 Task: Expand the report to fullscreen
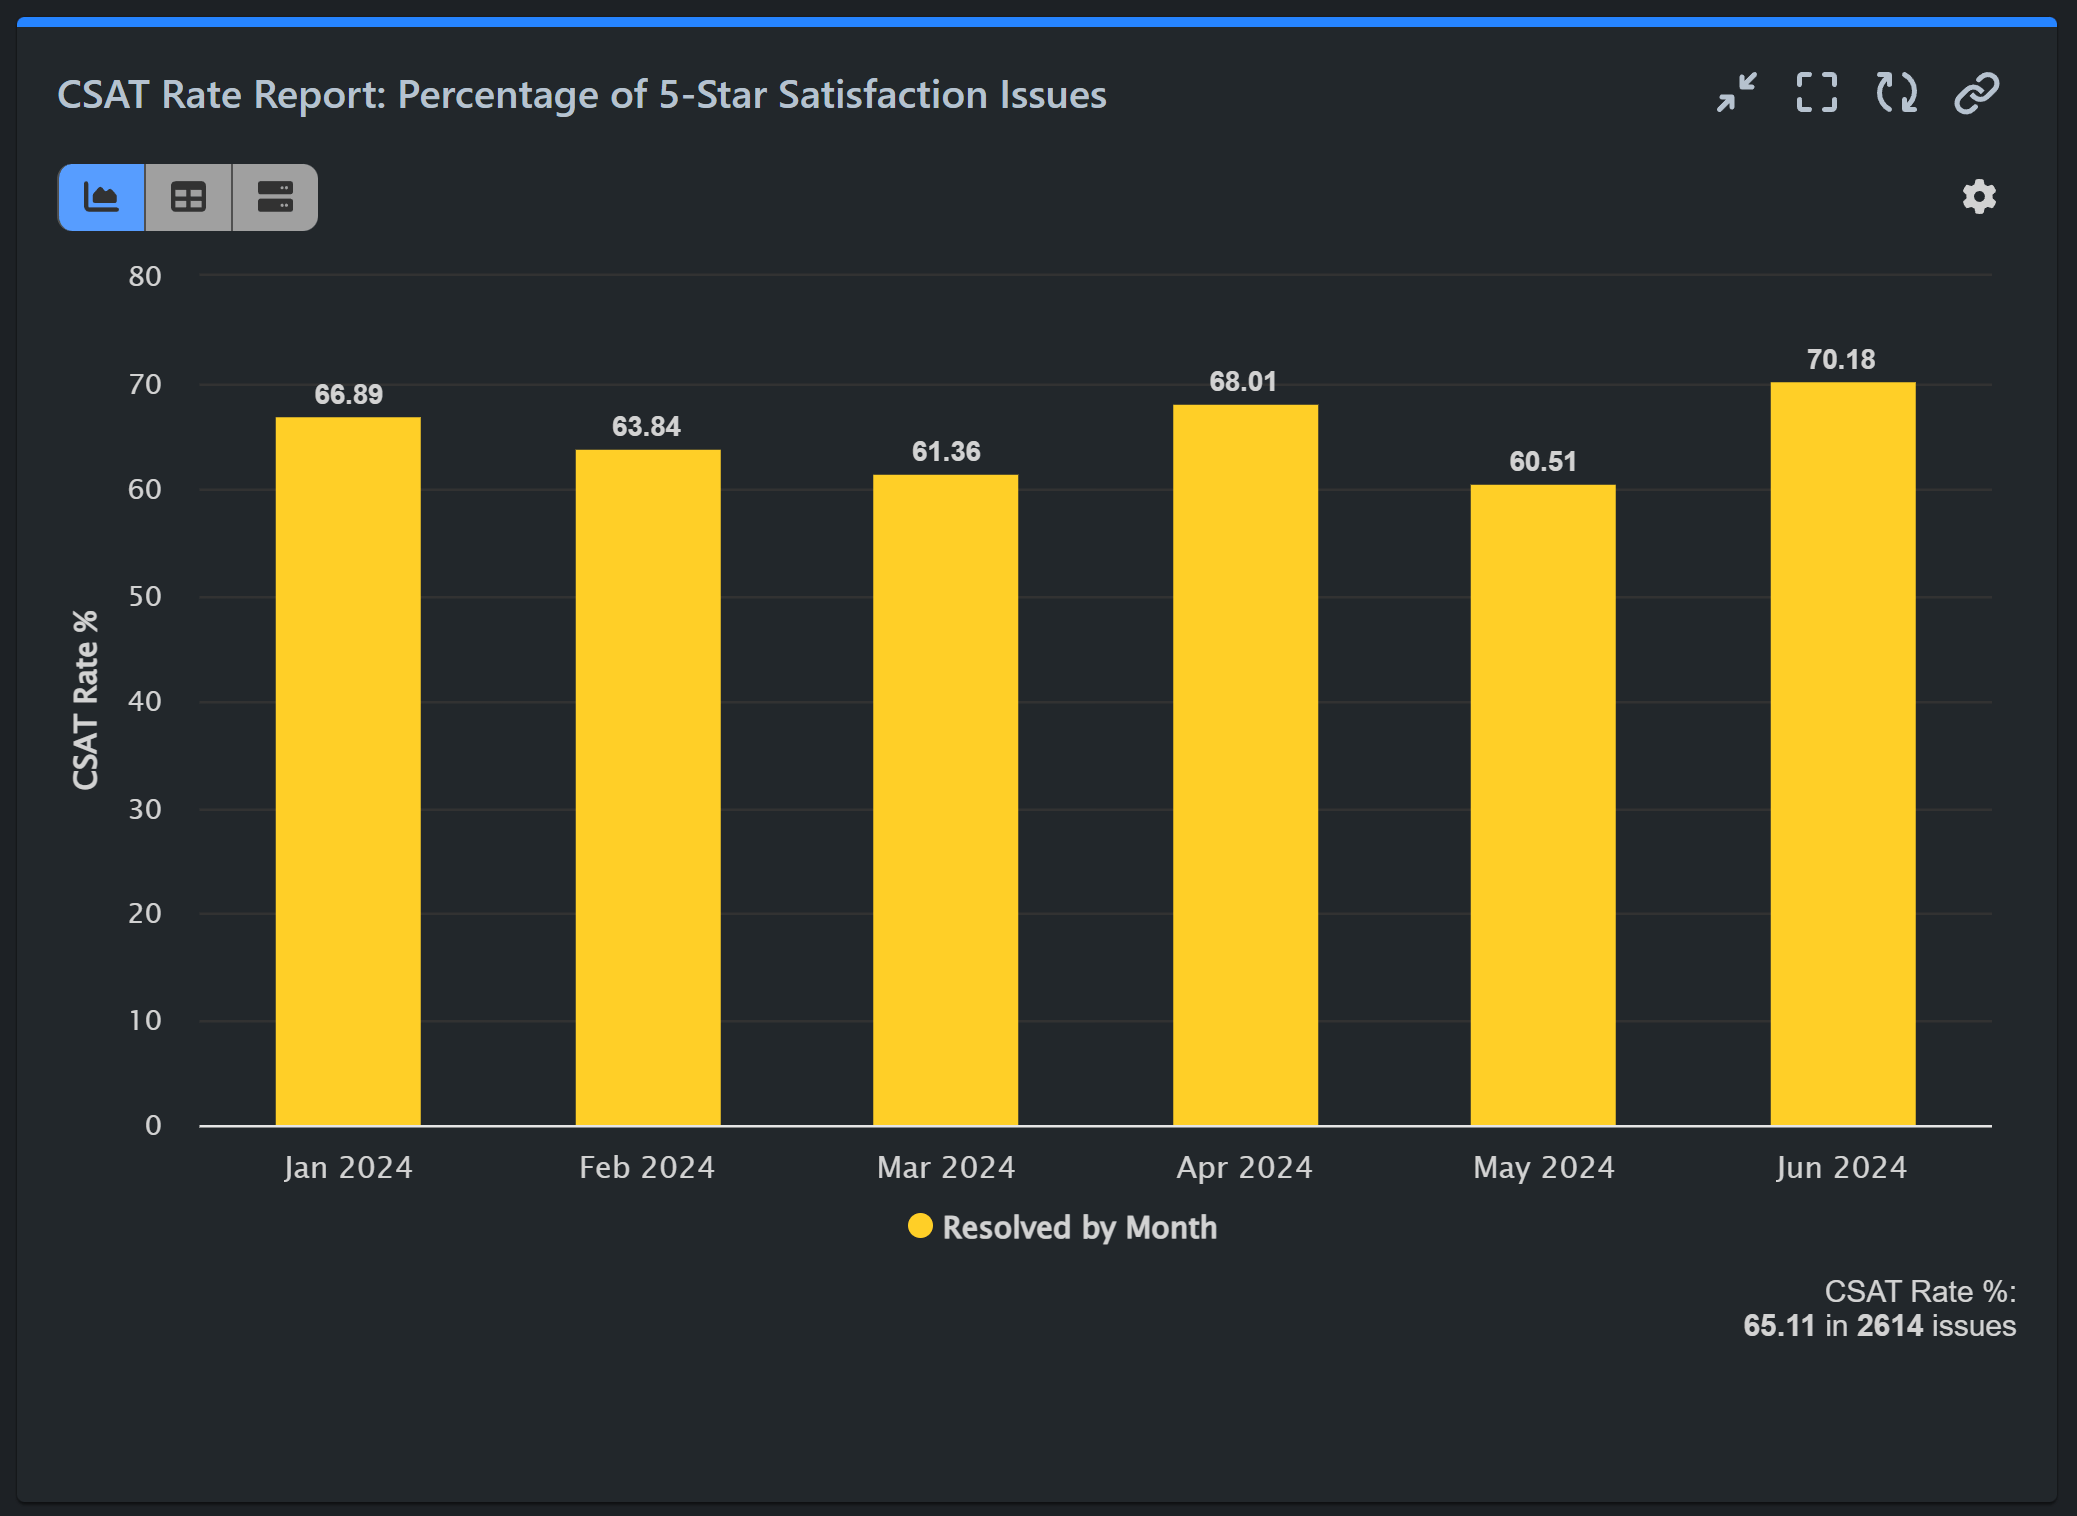tap(1816, 93)
